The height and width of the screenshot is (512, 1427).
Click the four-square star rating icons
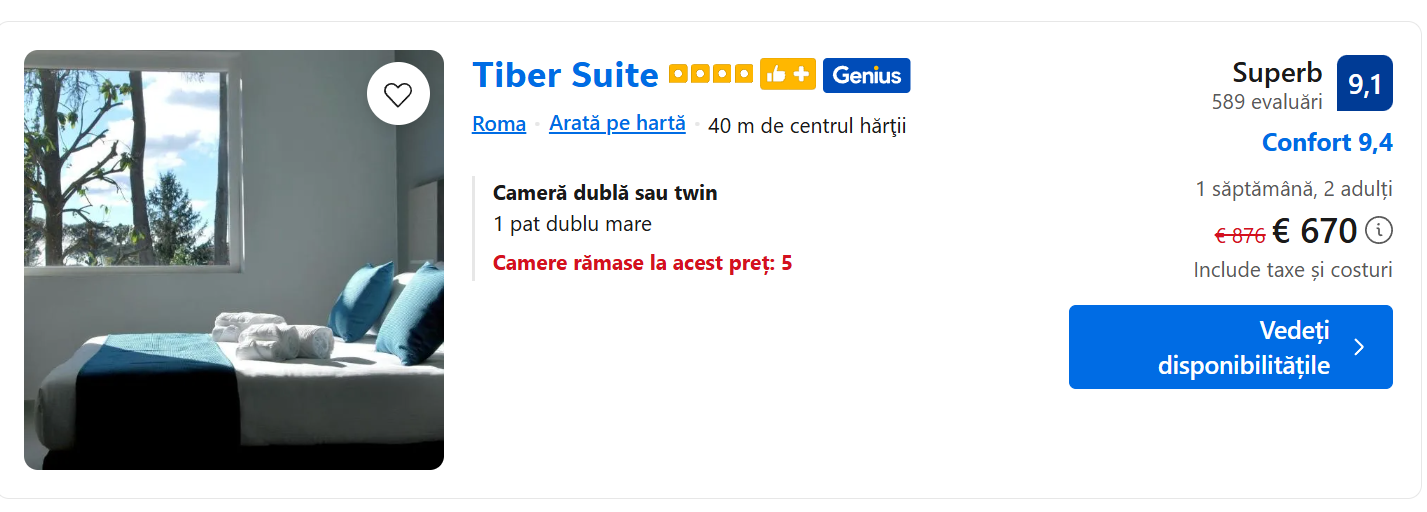tap(710, 75)
